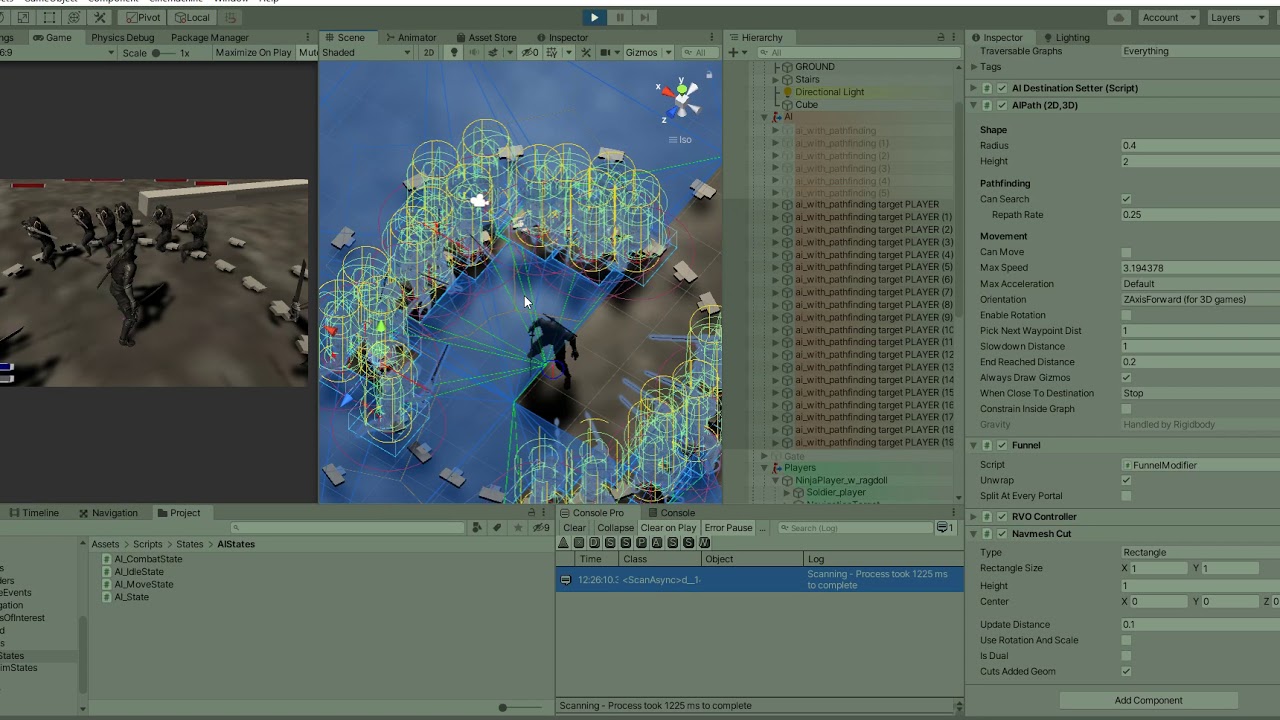
Task: Open the When Close To Destination dropdown
Action: pos(1200,394)
